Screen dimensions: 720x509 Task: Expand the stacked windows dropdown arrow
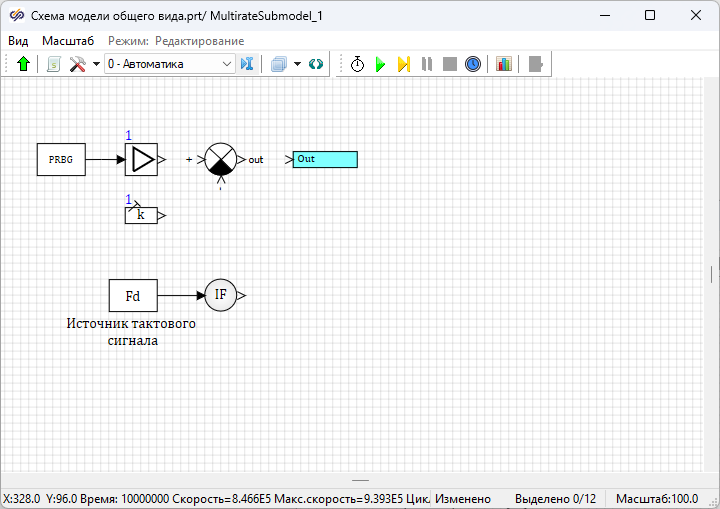[297, 64]
